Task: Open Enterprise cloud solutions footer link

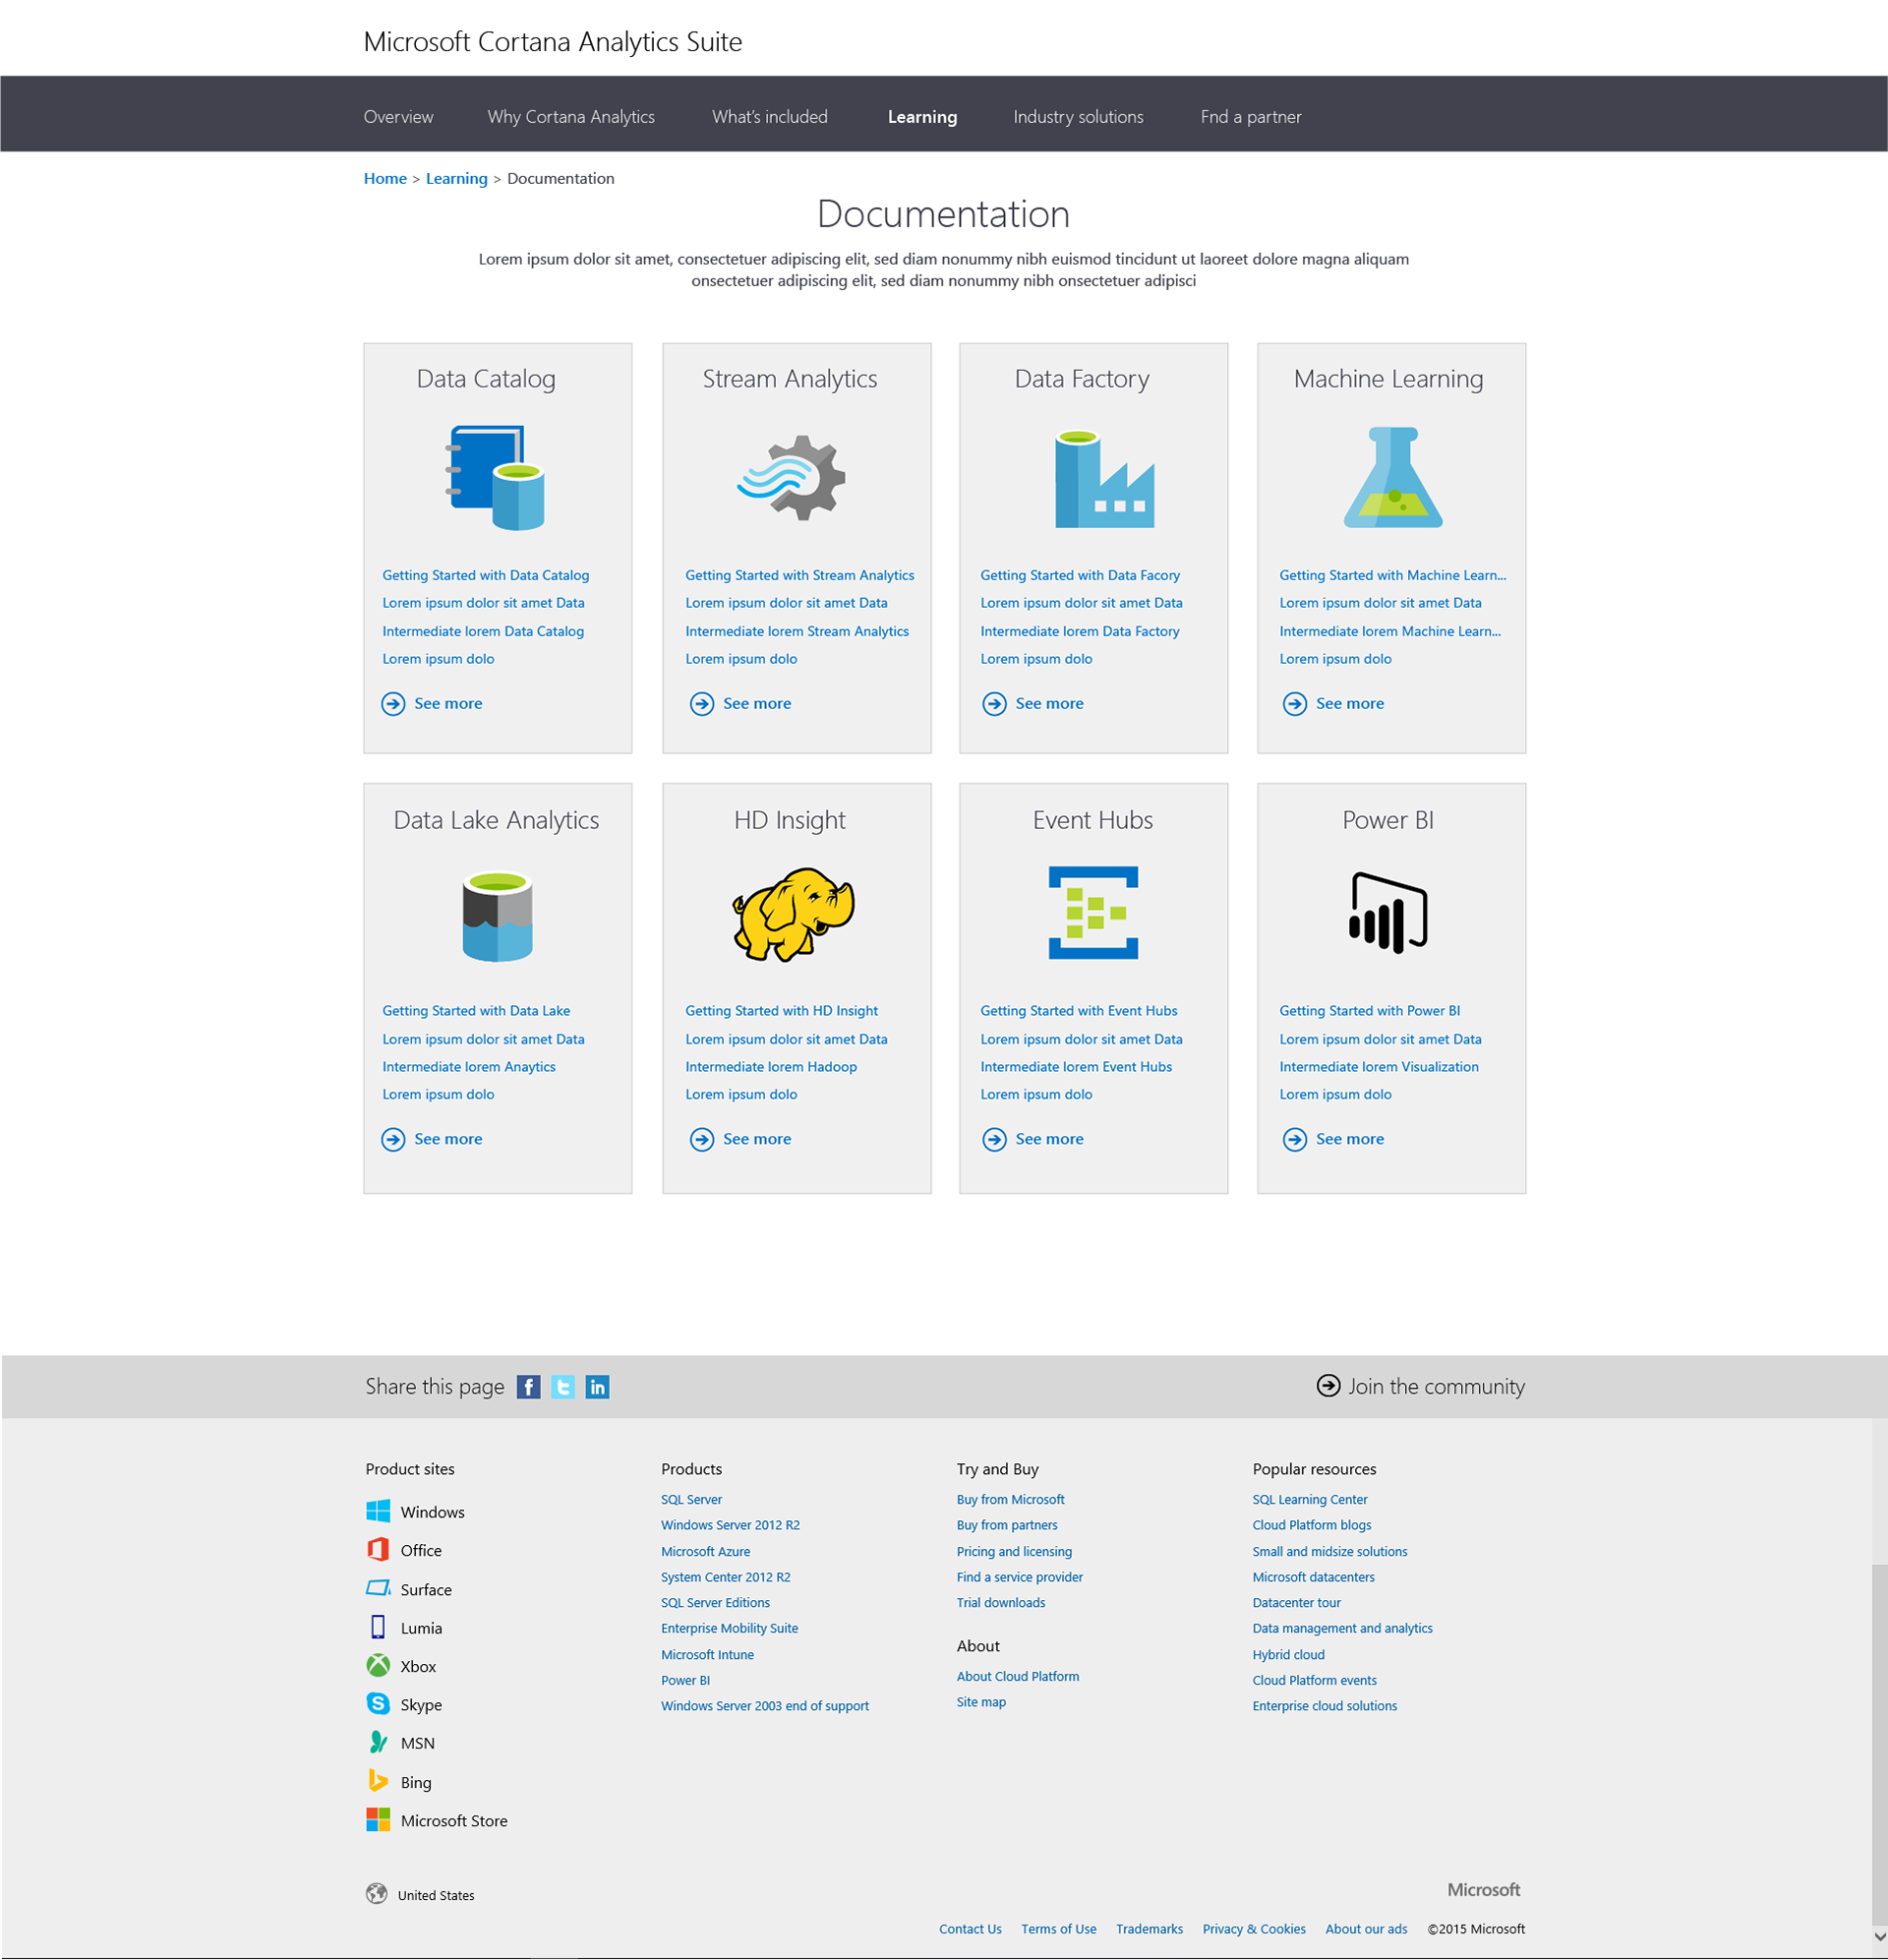Action: [1324, 1707]
